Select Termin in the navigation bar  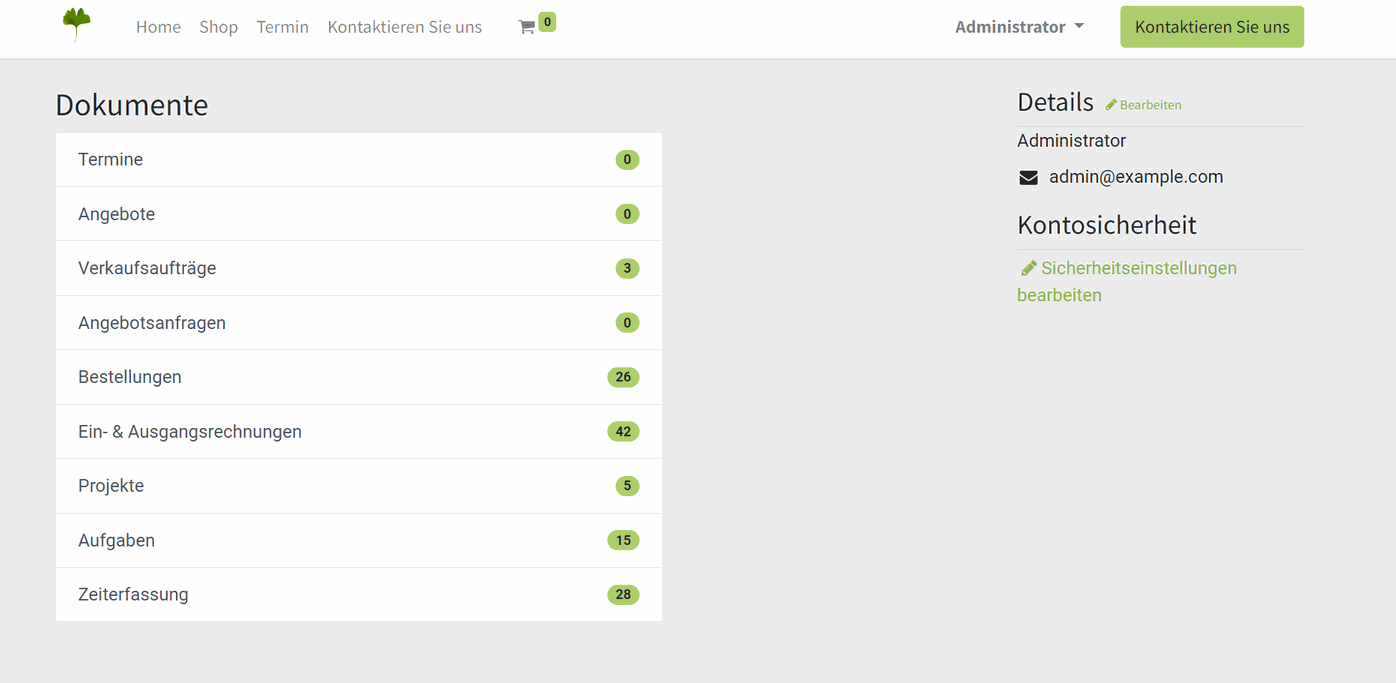(x=282, y=27)
